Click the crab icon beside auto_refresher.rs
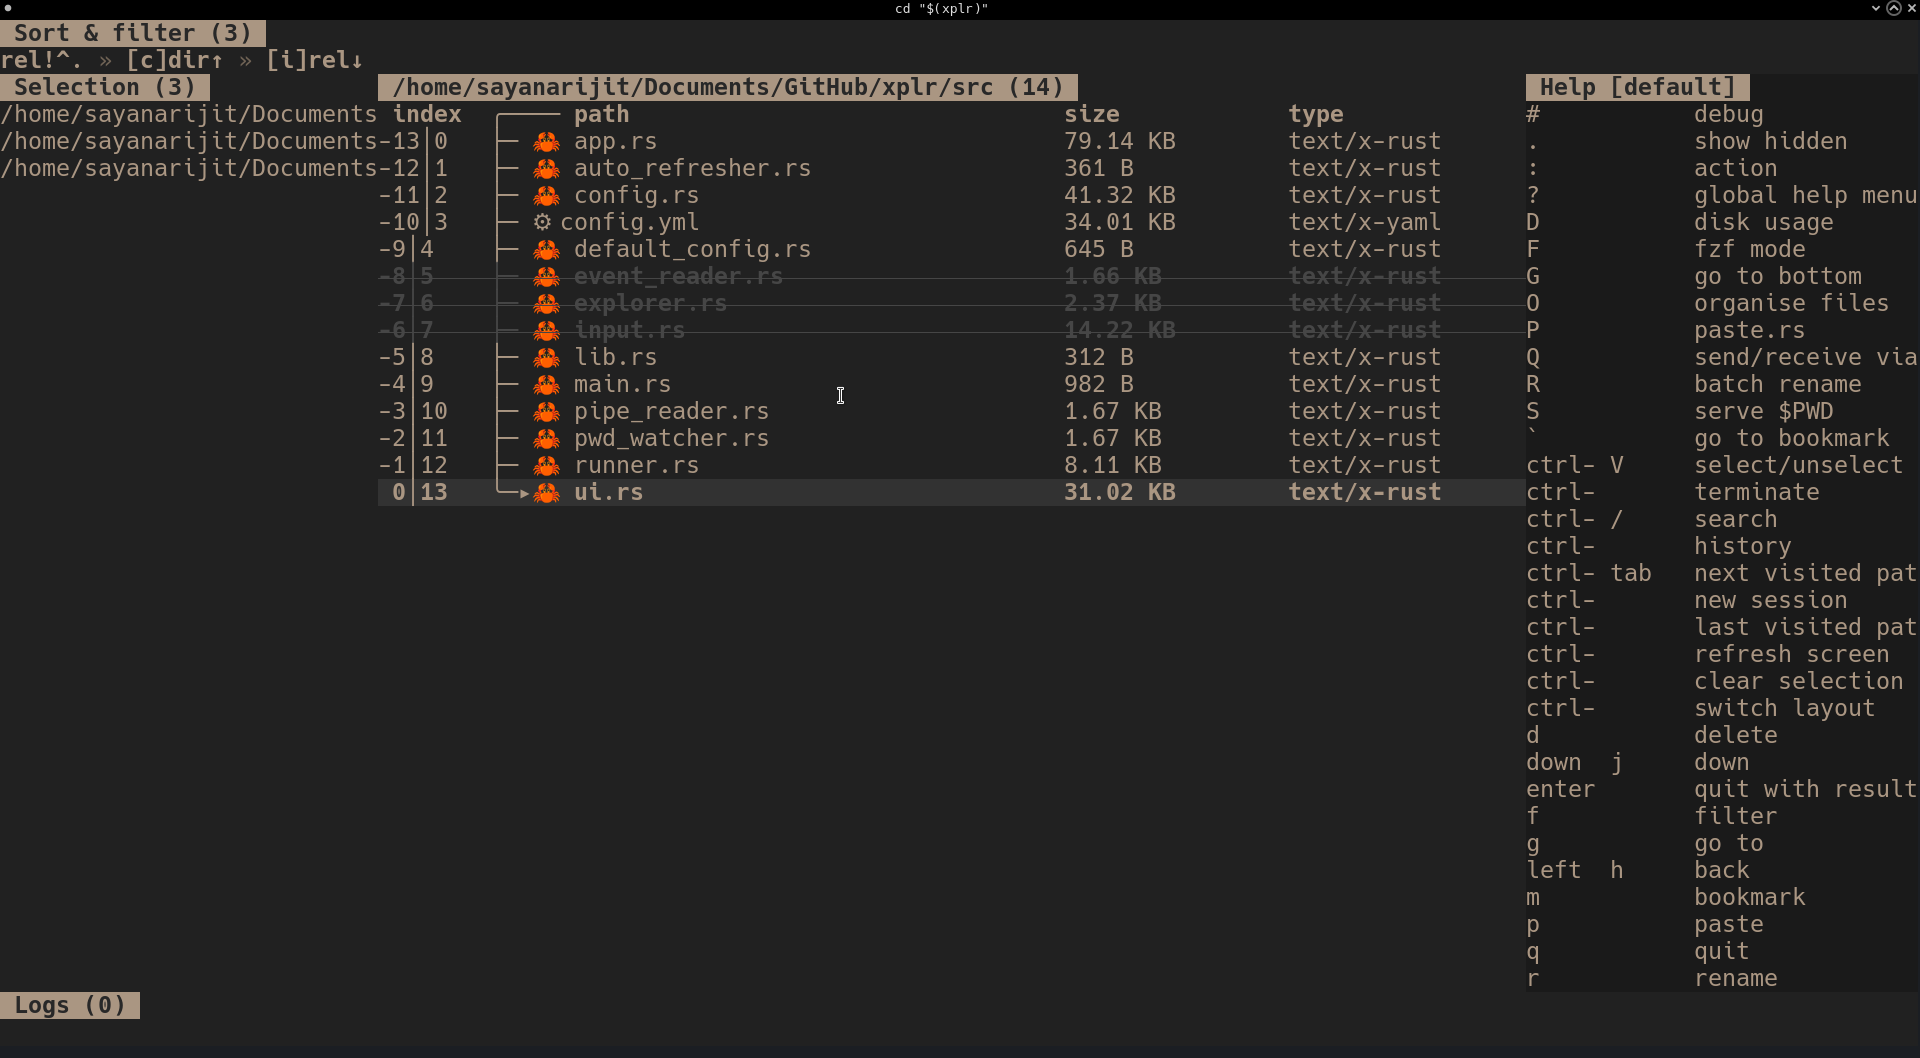The image size is (1920, 1058). pyautogui.click(x=547, y=168)
